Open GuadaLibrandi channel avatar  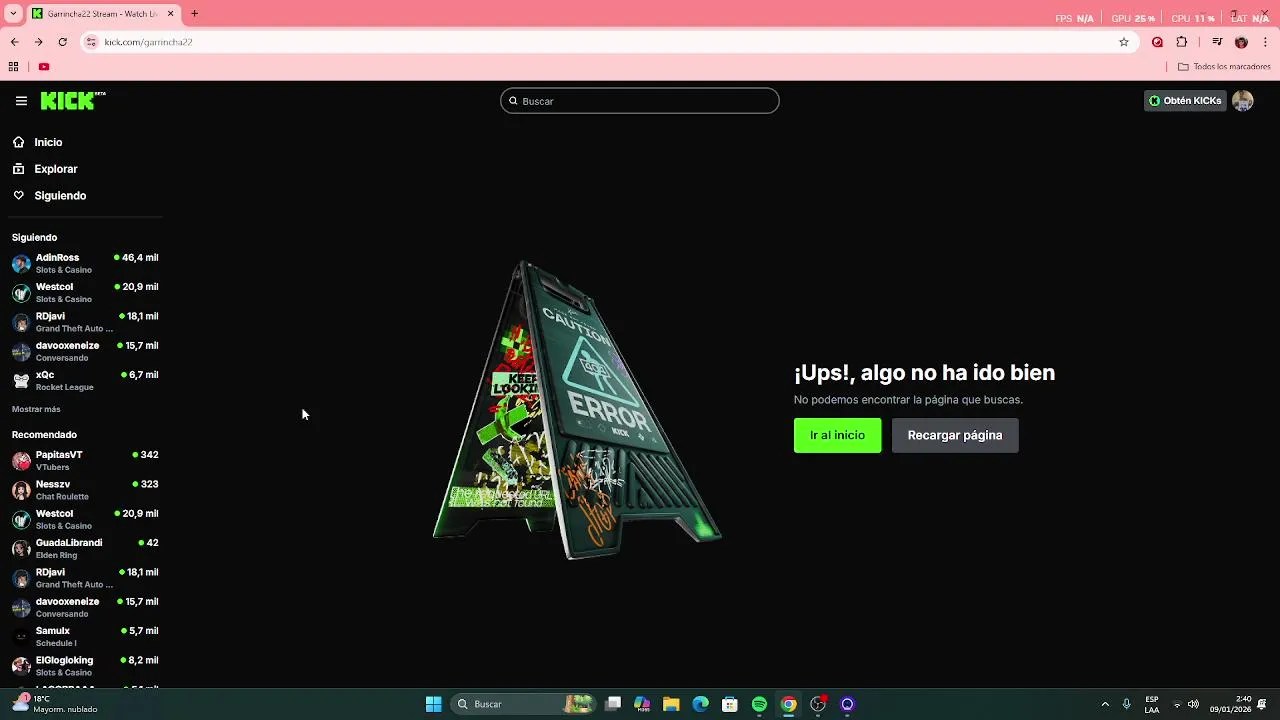(x=21, y=549)
